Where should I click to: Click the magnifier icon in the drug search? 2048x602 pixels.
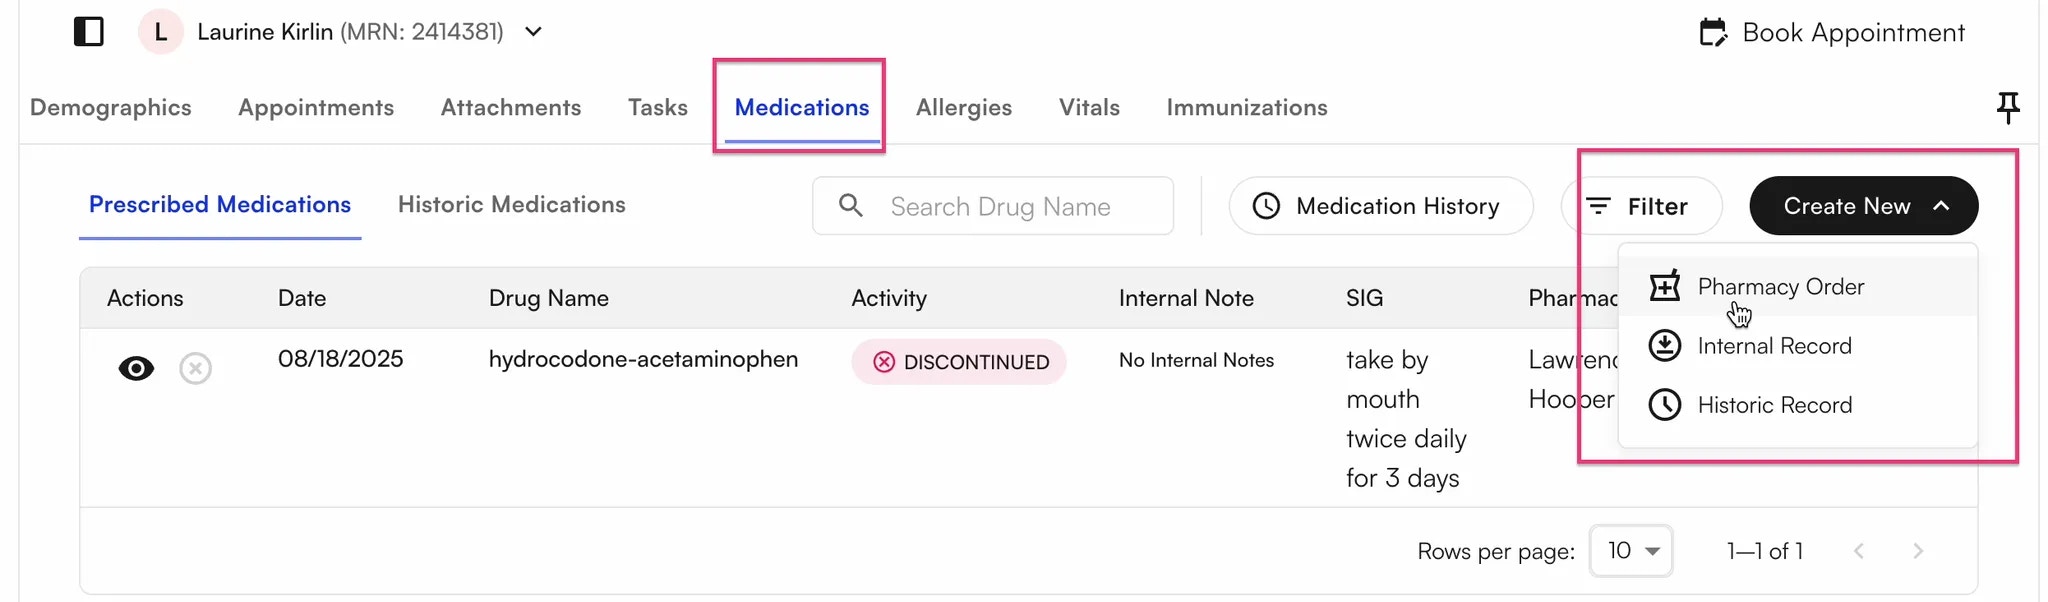(851, 205)
